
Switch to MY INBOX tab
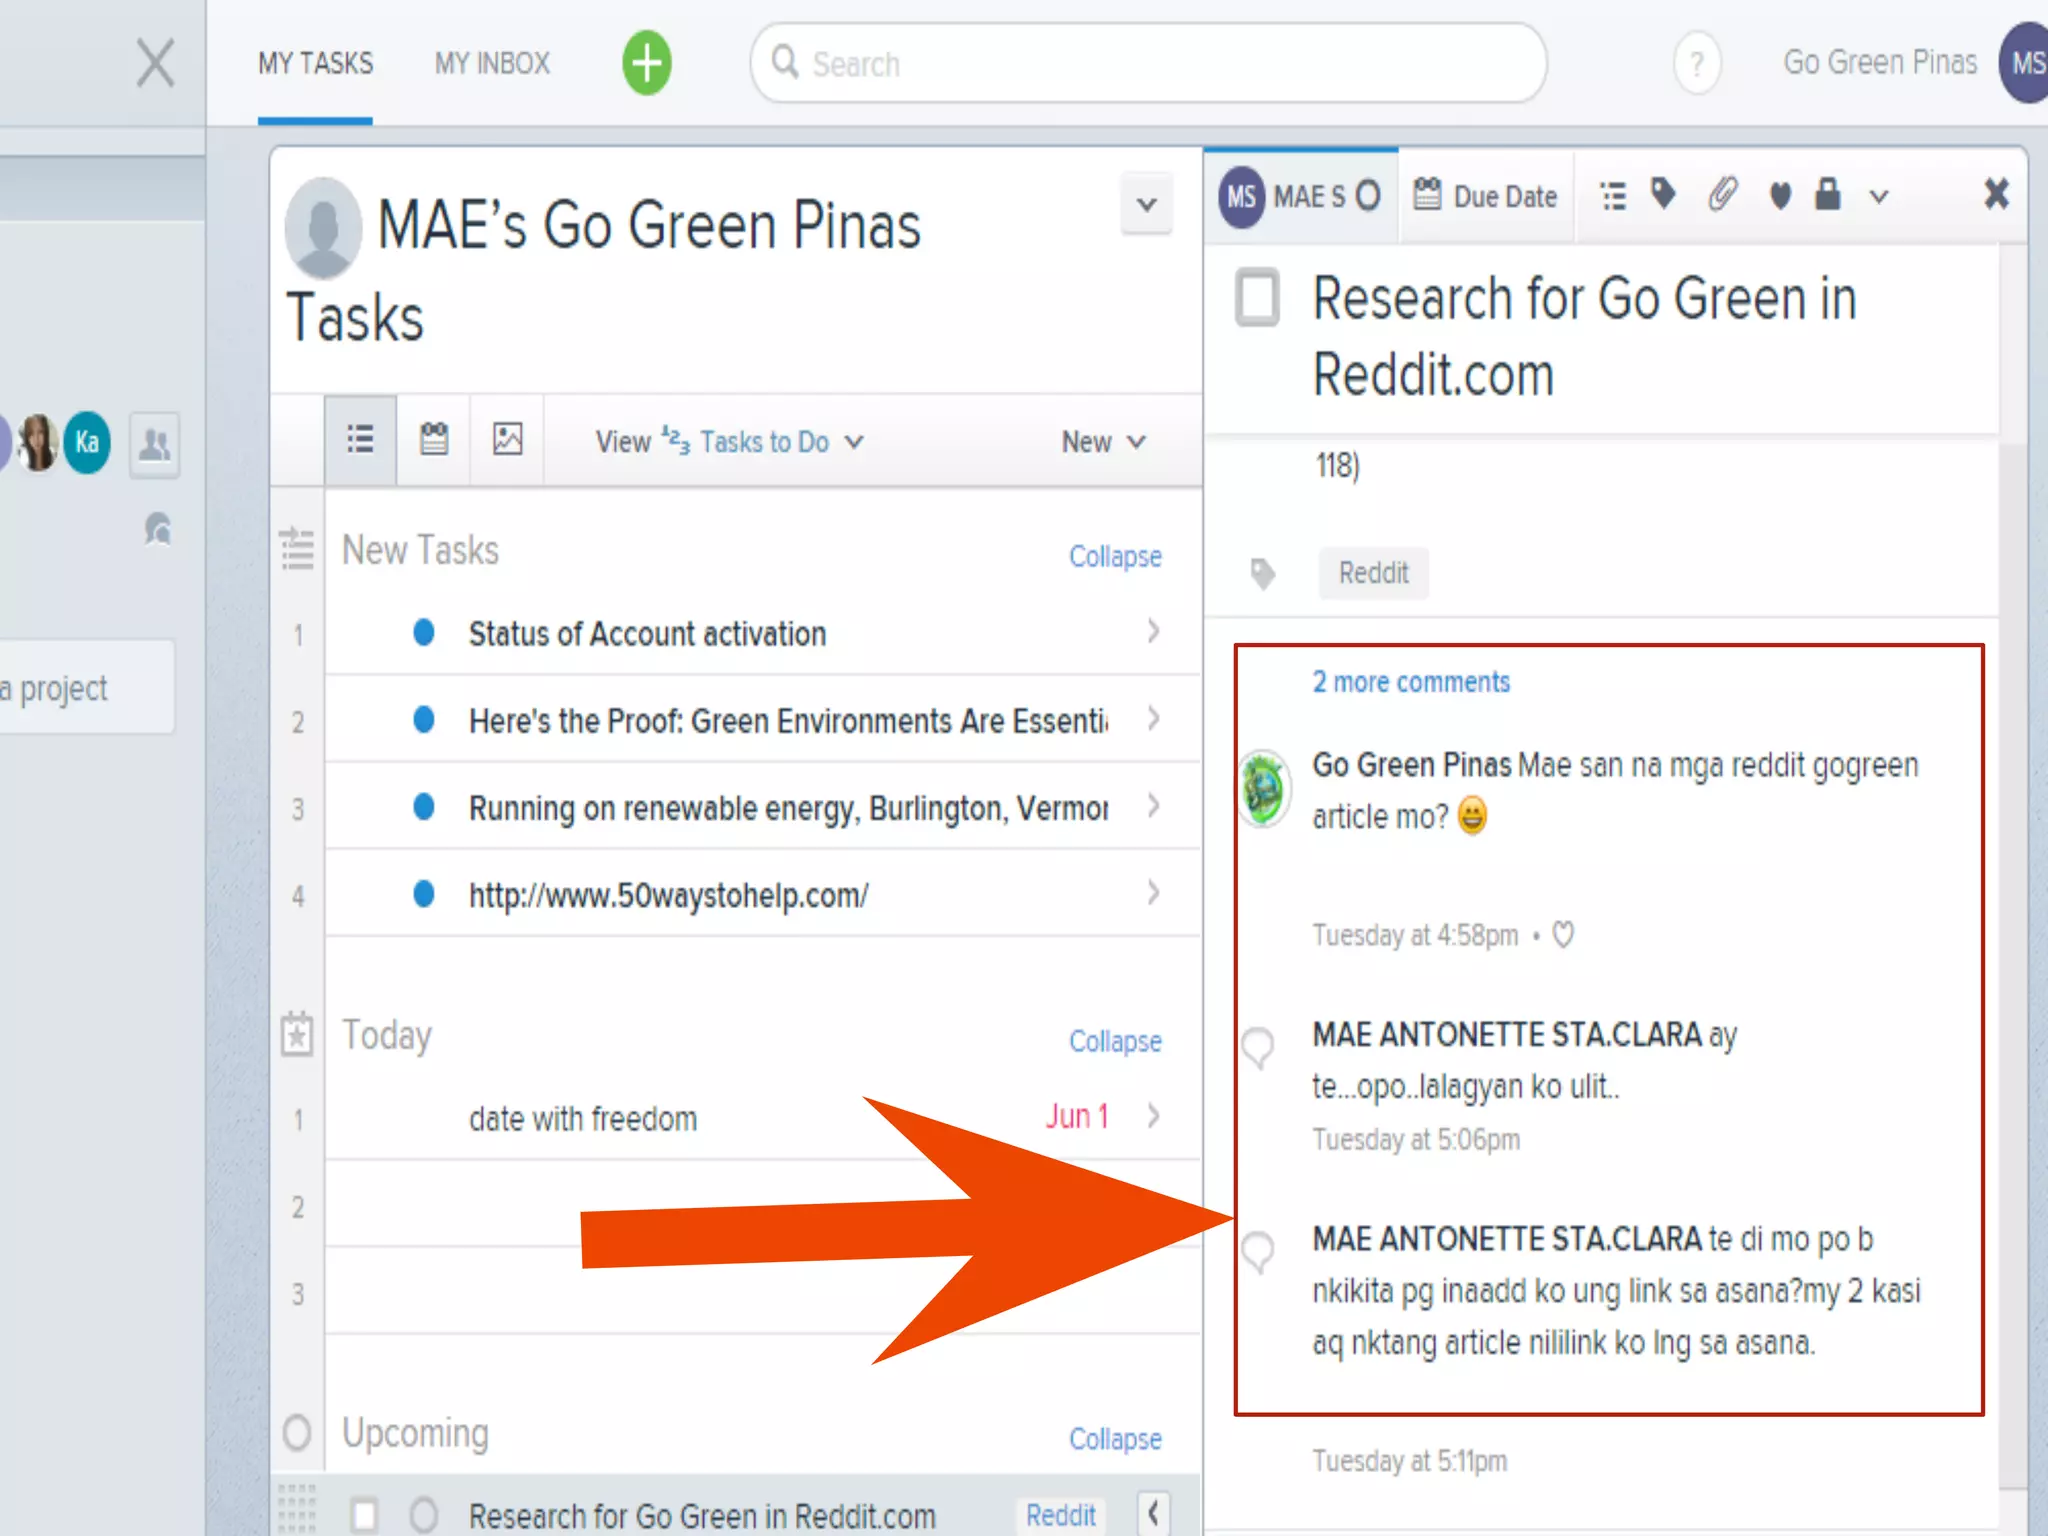(x=492, y=63)
